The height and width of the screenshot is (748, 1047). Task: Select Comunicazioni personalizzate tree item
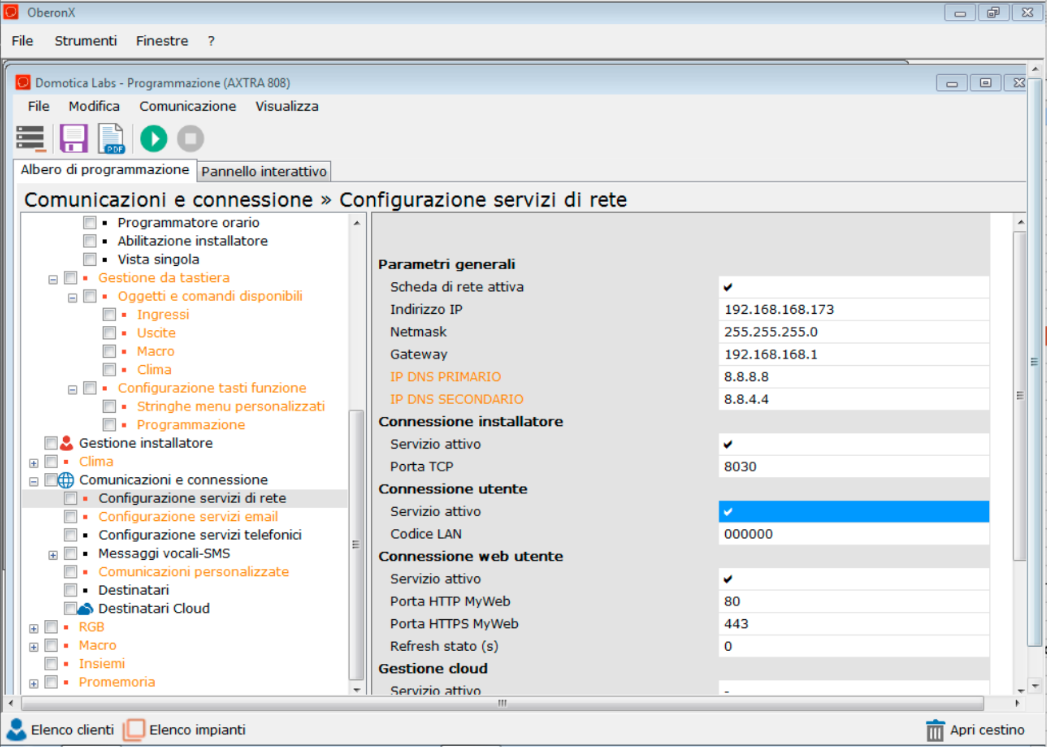coord(194,572)
